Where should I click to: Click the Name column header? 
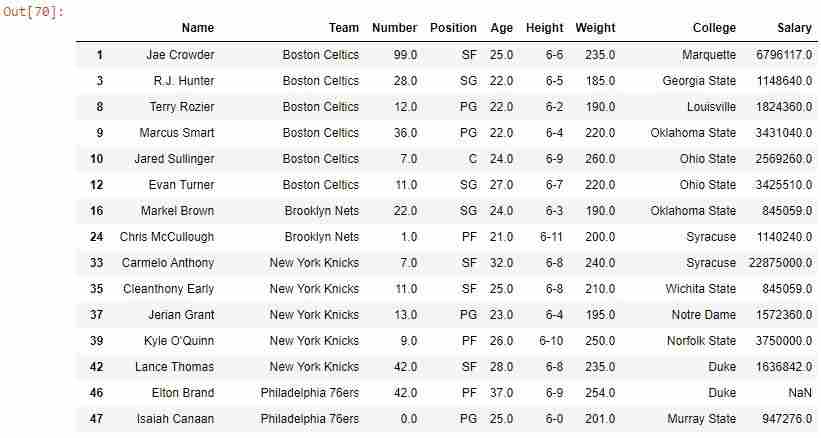coord(198,28)
